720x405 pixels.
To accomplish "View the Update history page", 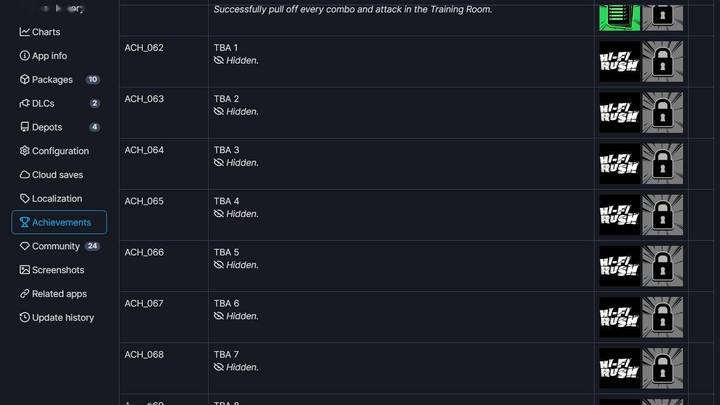I will pyautogui.click(x=59, y=318).
